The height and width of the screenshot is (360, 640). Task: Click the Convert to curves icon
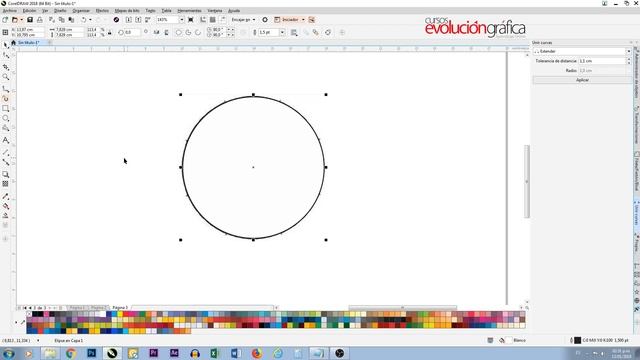(x=328, y=32)
